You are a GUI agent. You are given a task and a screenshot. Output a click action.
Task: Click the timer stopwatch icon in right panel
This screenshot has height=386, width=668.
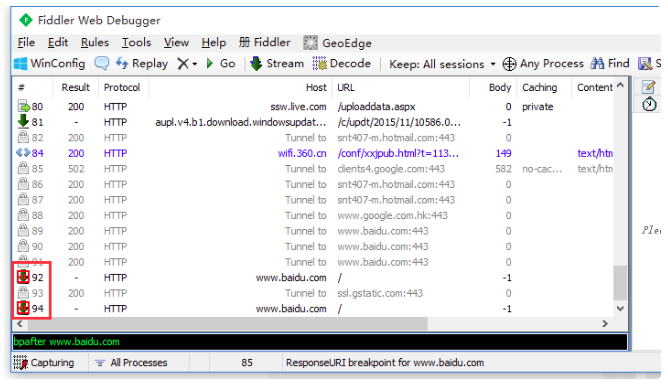pos(649,104)
